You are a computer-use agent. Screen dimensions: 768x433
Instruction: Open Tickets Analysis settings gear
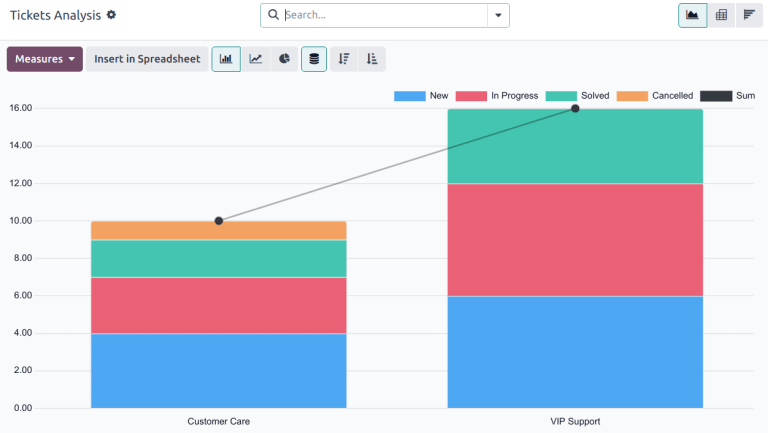click(111, 15)
